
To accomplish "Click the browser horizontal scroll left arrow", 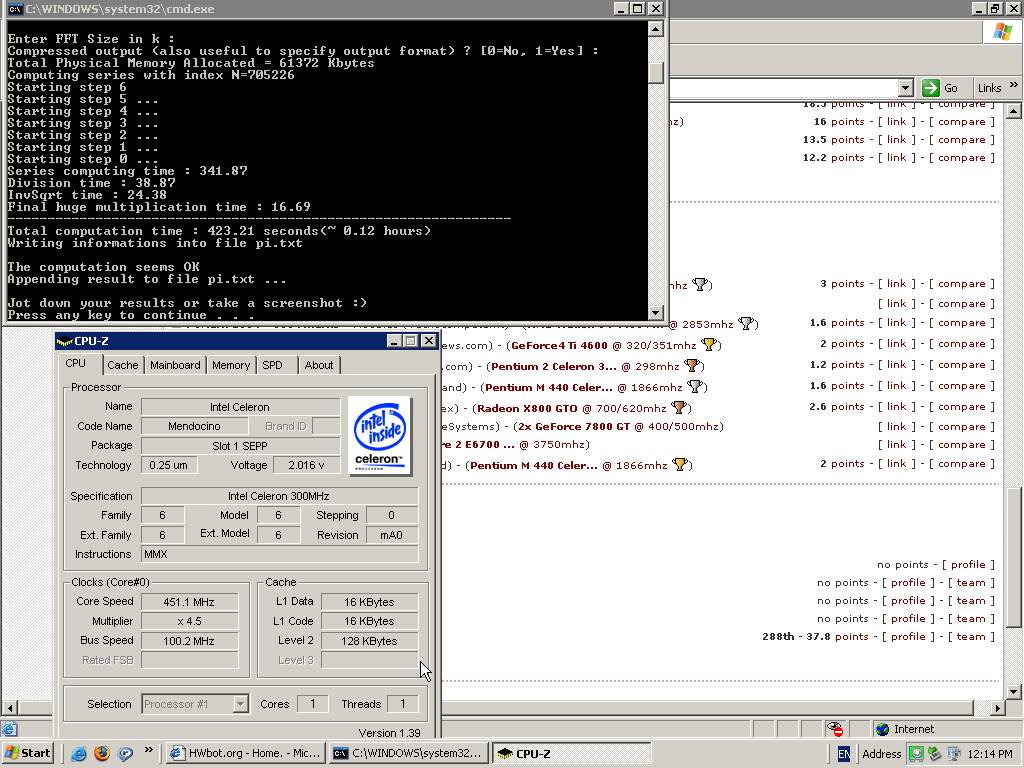I will 10,708.
